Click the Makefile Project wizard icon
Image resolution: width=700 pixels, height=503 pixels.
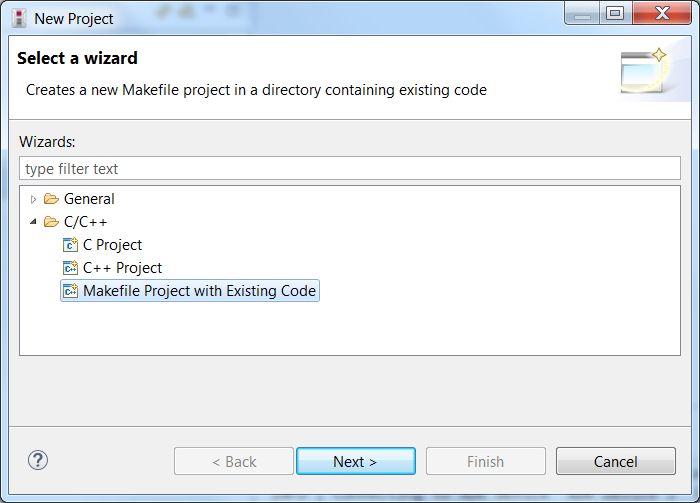[71, 291]
